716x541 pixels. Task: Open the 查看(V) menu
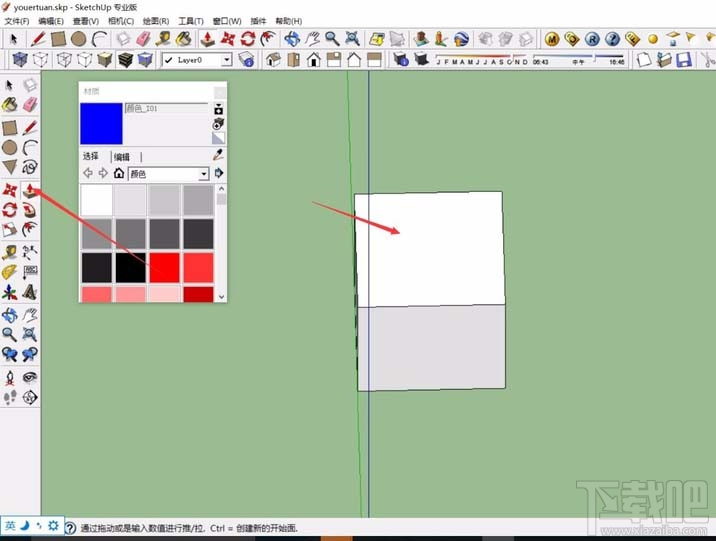[x=86, y=21]
